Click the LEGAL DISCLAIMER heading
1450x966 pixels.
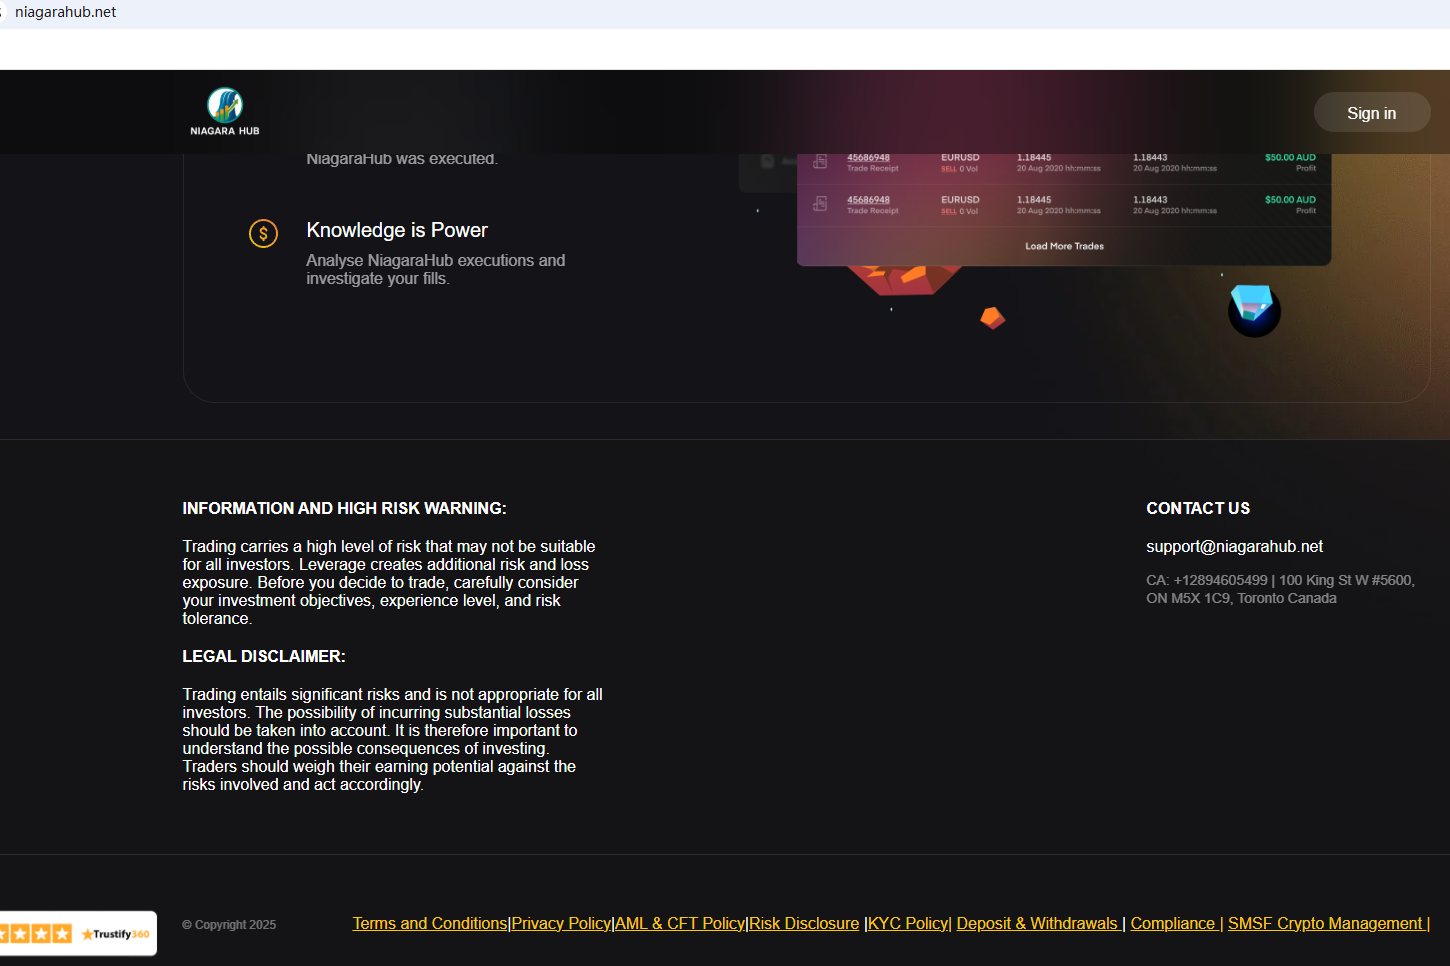point(264,656)
